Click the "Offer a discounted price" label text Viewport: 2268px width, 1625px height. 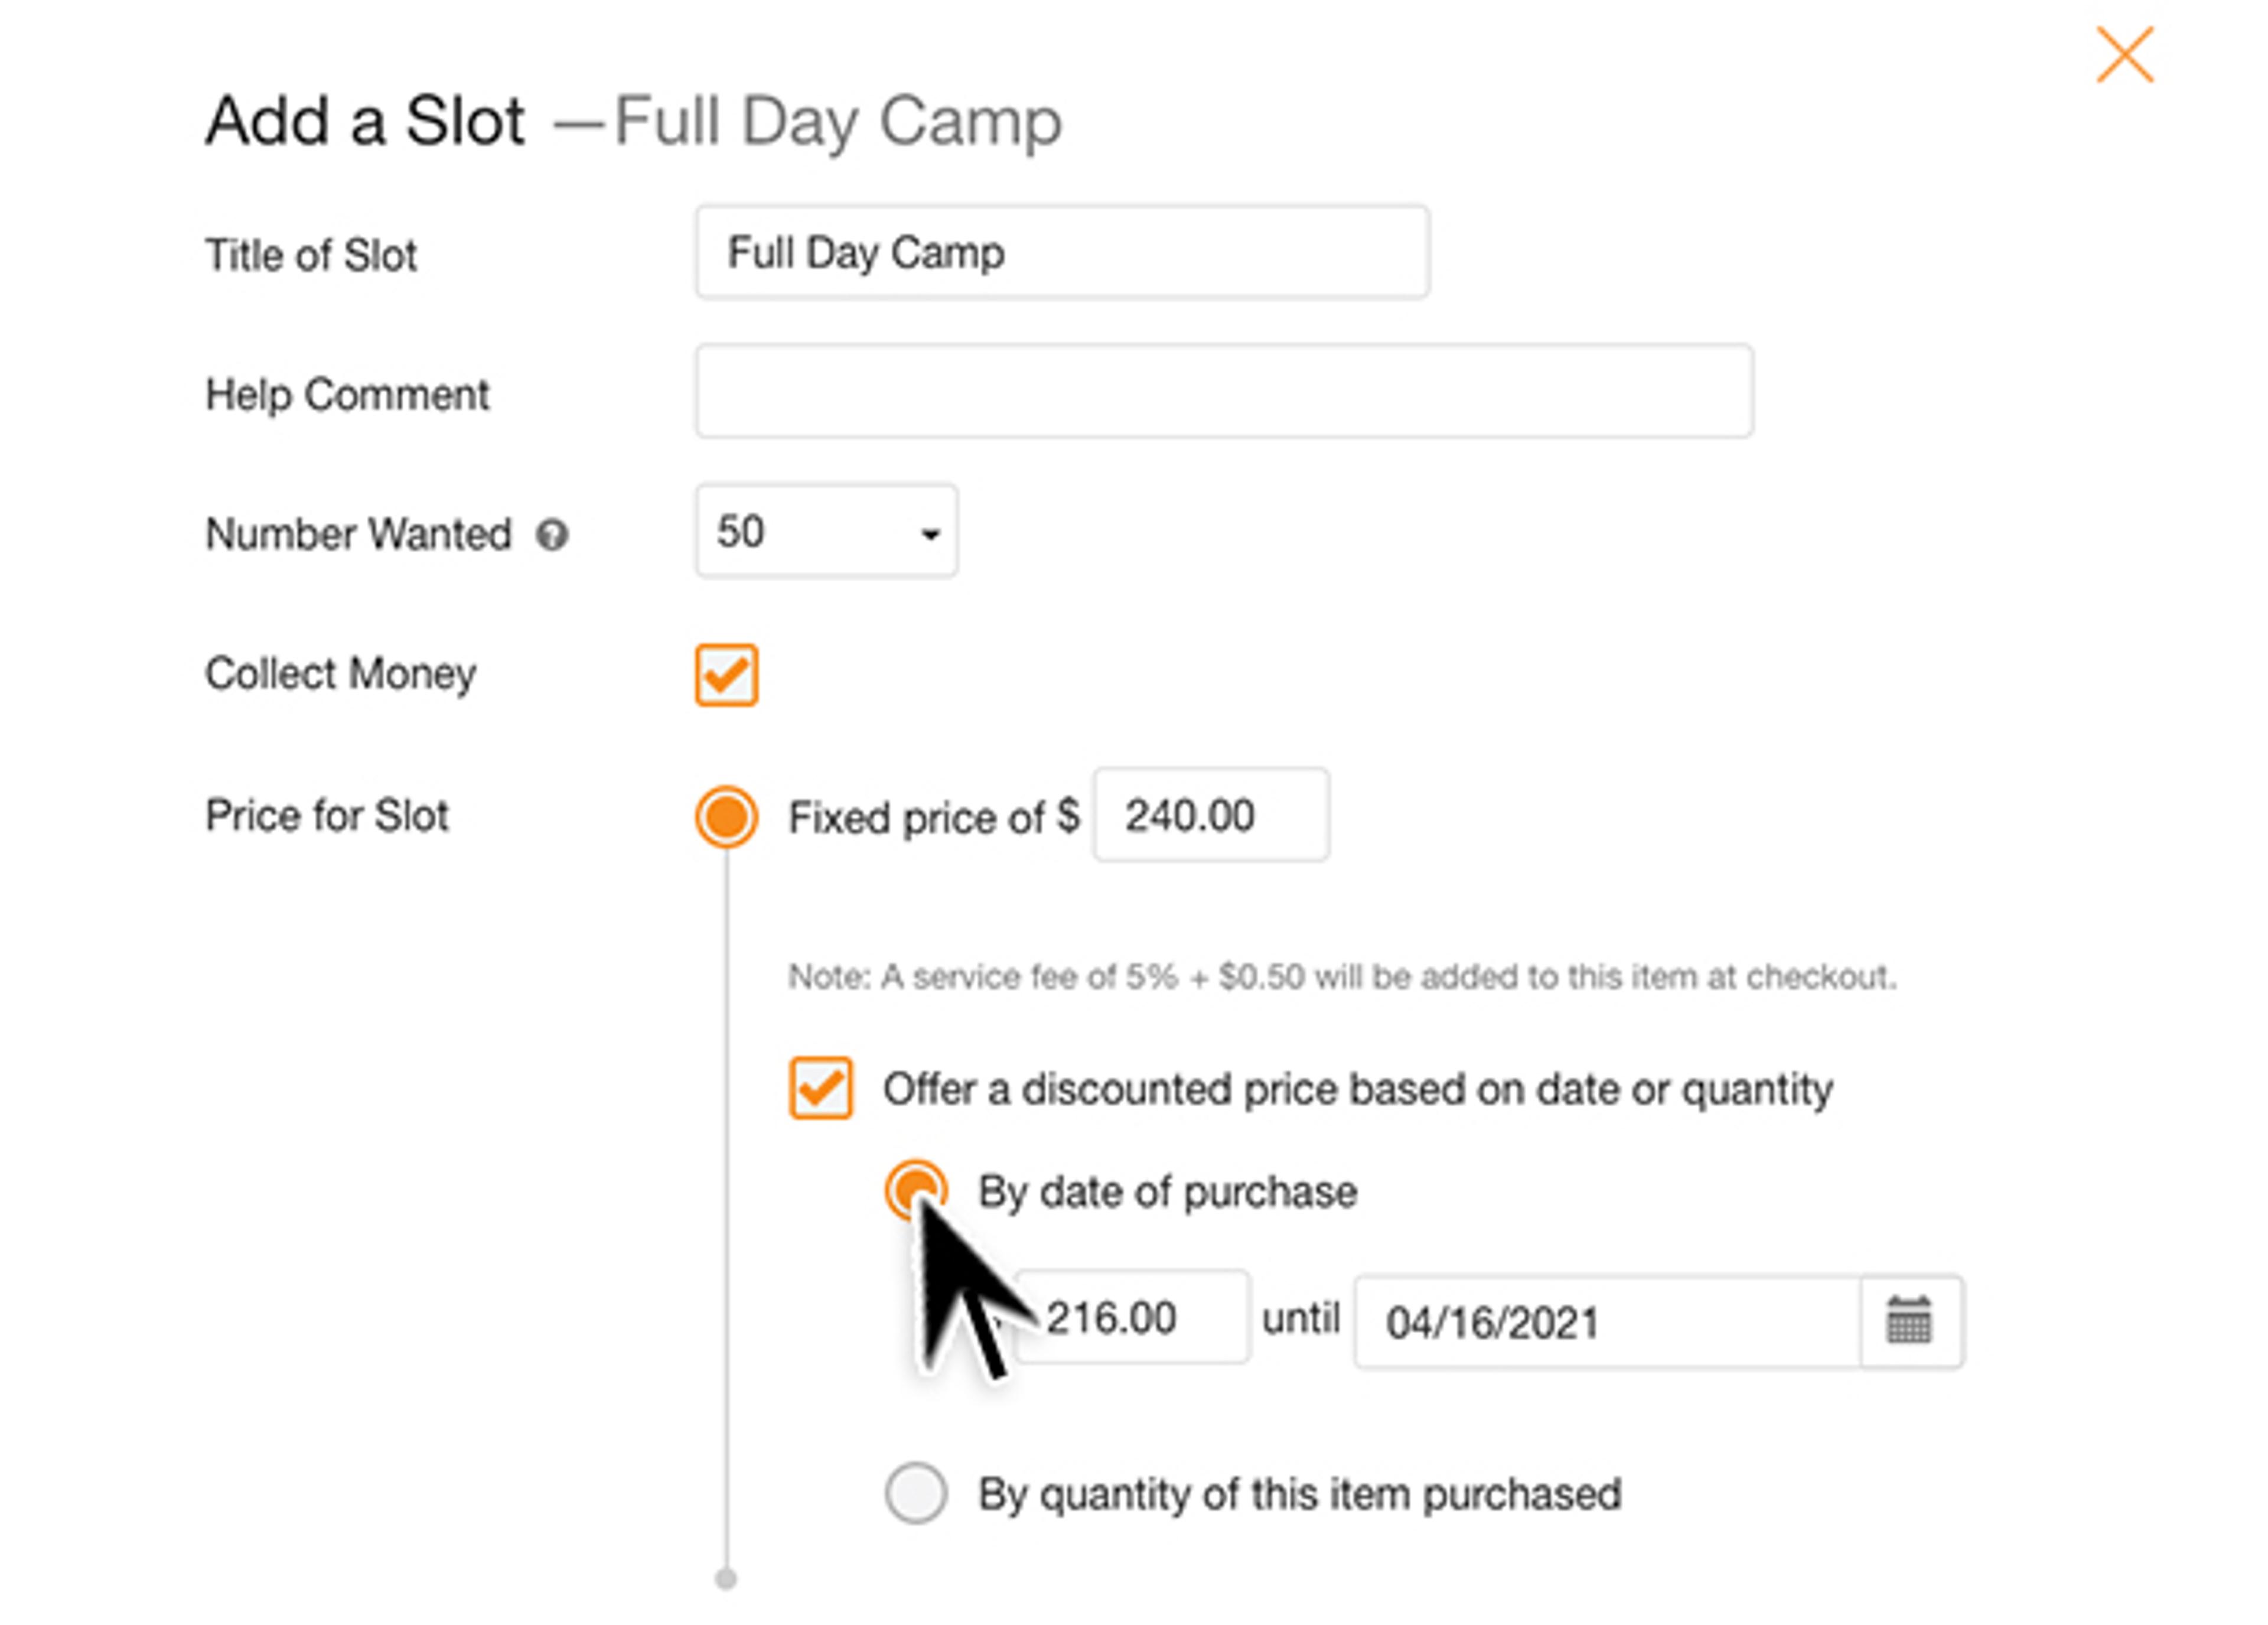pos(1357,1089)
